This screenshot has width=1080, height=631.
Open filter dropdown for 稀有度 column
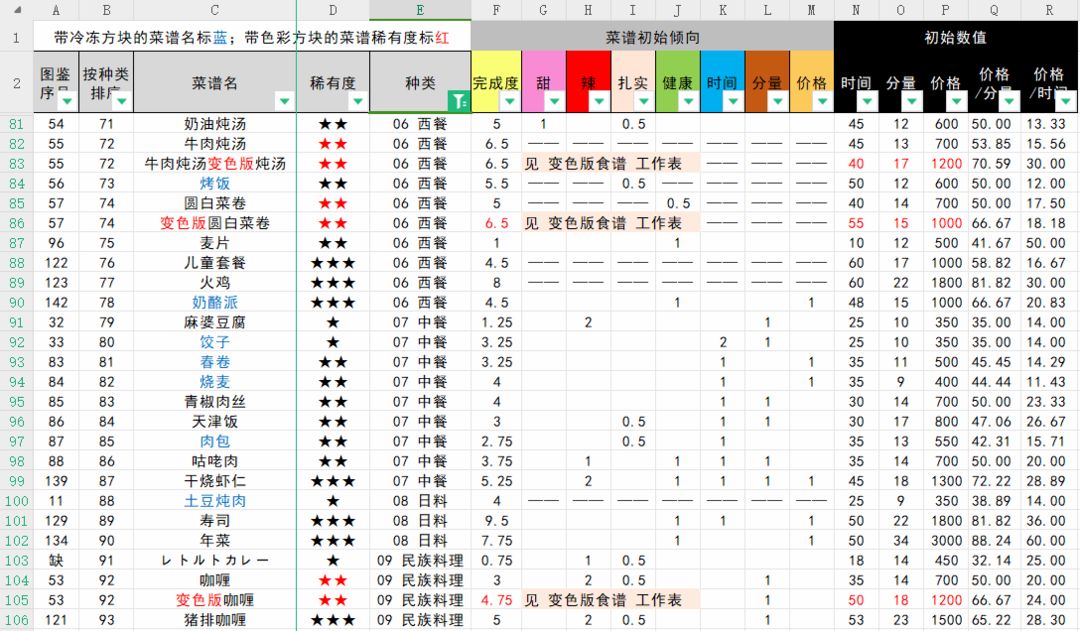pyautogui.click(x=357, y=102)
